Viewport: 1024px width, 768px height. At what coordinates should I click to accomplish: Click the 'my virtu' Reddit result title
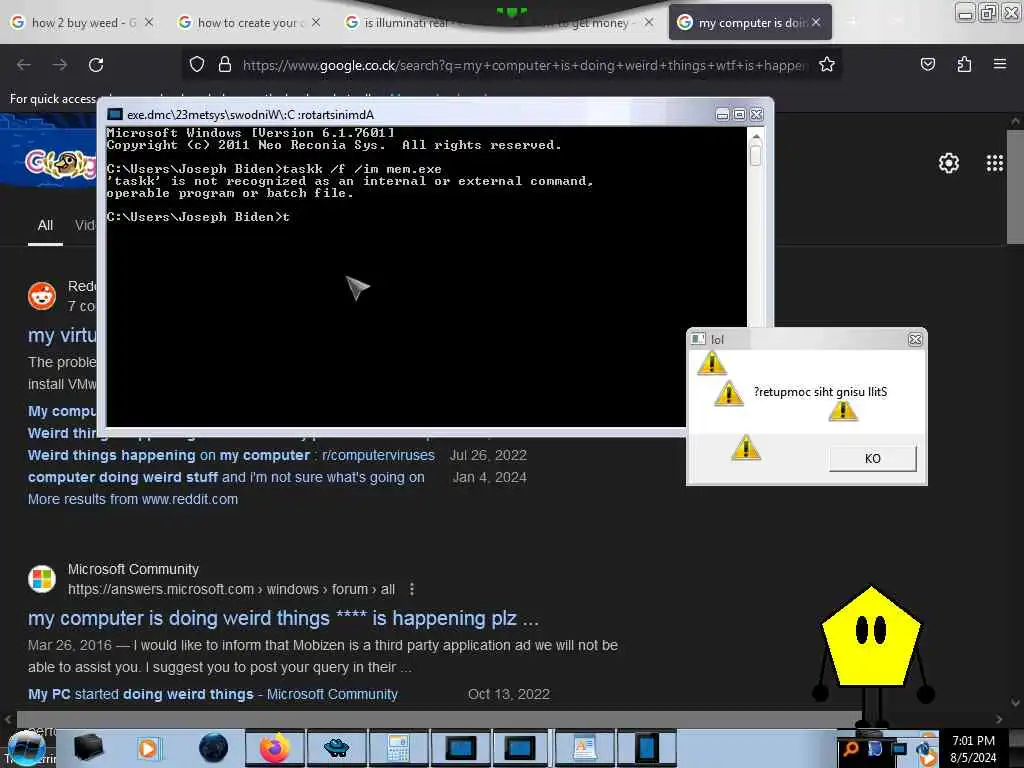[x=62, y=336]
